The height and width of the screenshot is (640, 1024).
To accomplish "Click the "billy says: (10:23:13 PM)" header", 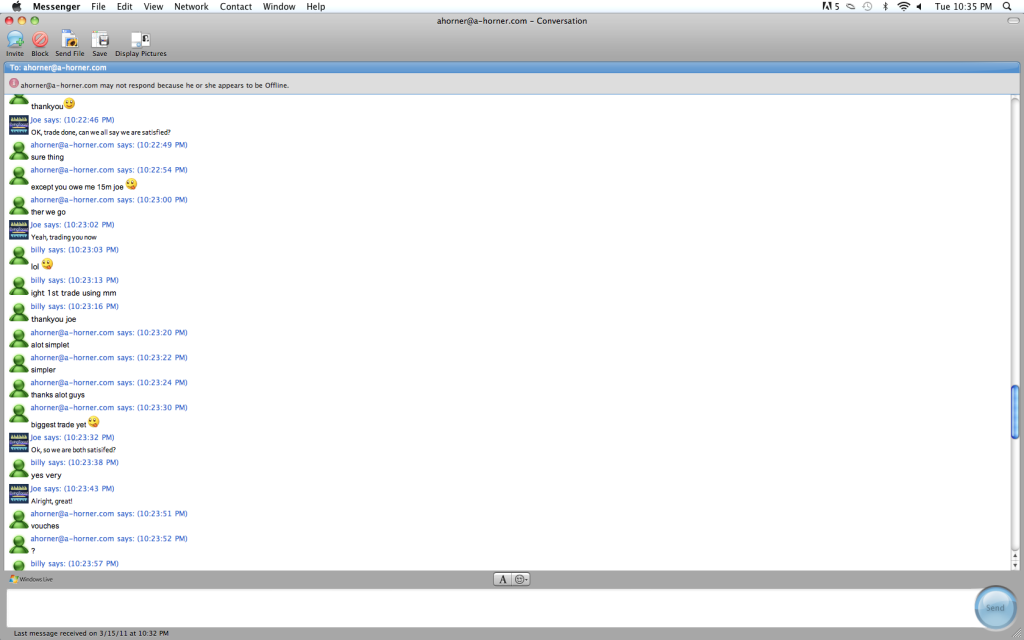I will pyautogui.click(x=74, y=280).
